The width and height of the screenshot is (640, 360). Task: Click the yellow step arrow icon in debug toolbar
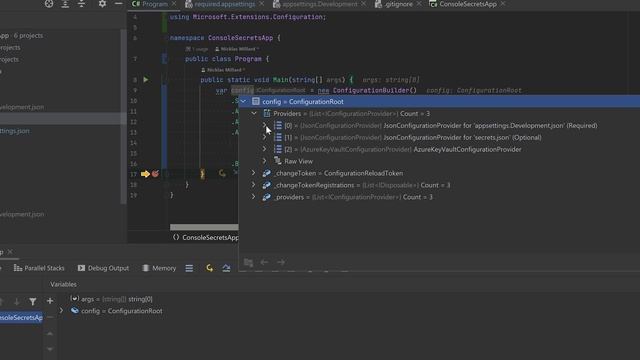pyautogui.click(x=209, y=268)
